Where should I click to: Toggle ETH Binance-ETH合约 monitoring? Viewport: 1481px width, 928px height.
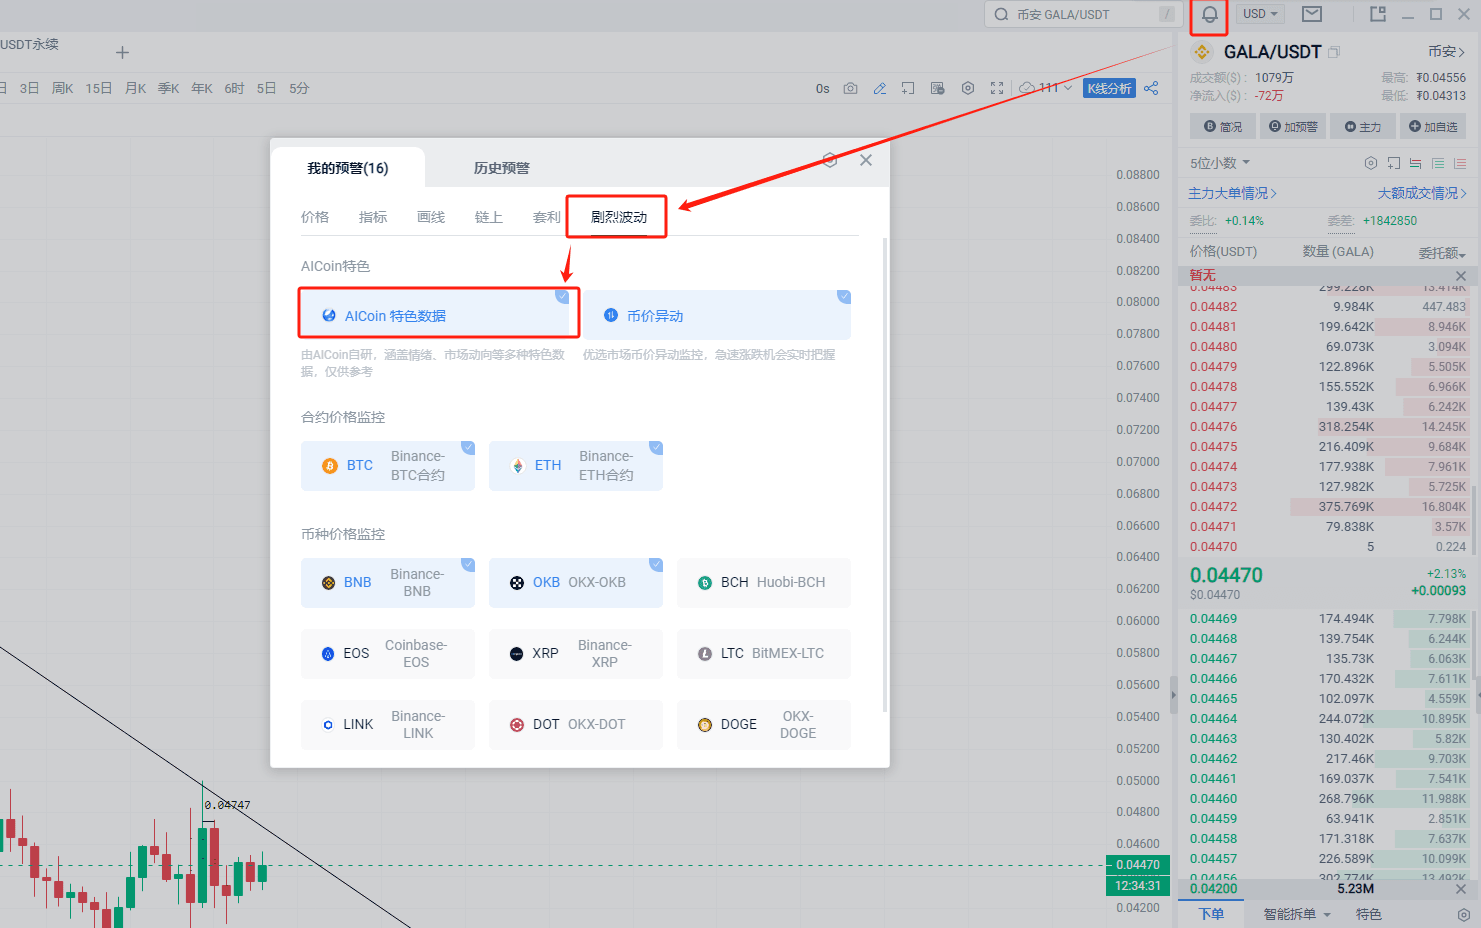576,466
